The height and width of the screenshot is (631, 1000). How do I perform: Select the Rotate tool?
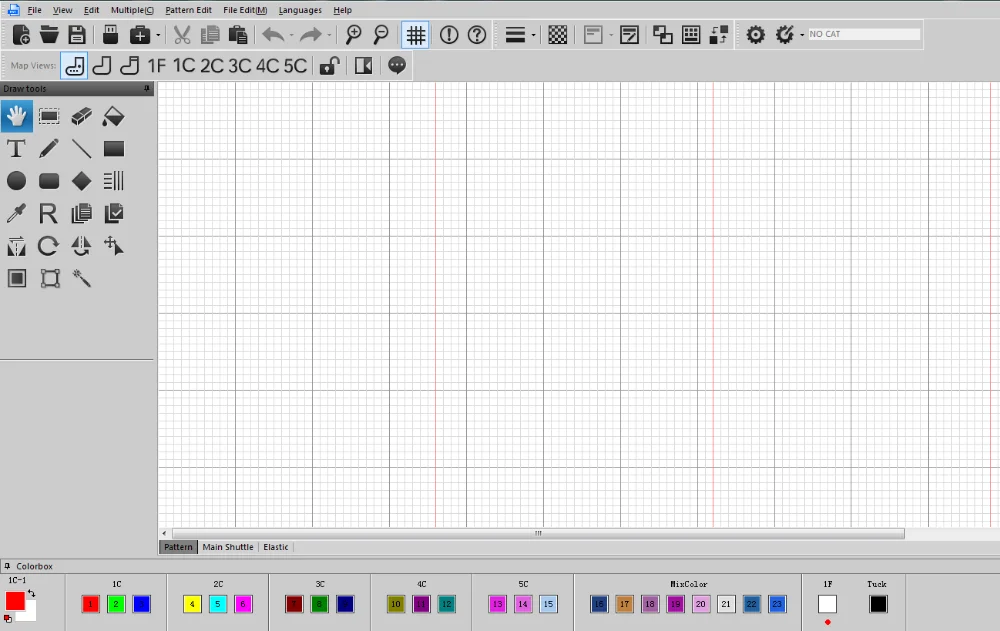(49, 246)
